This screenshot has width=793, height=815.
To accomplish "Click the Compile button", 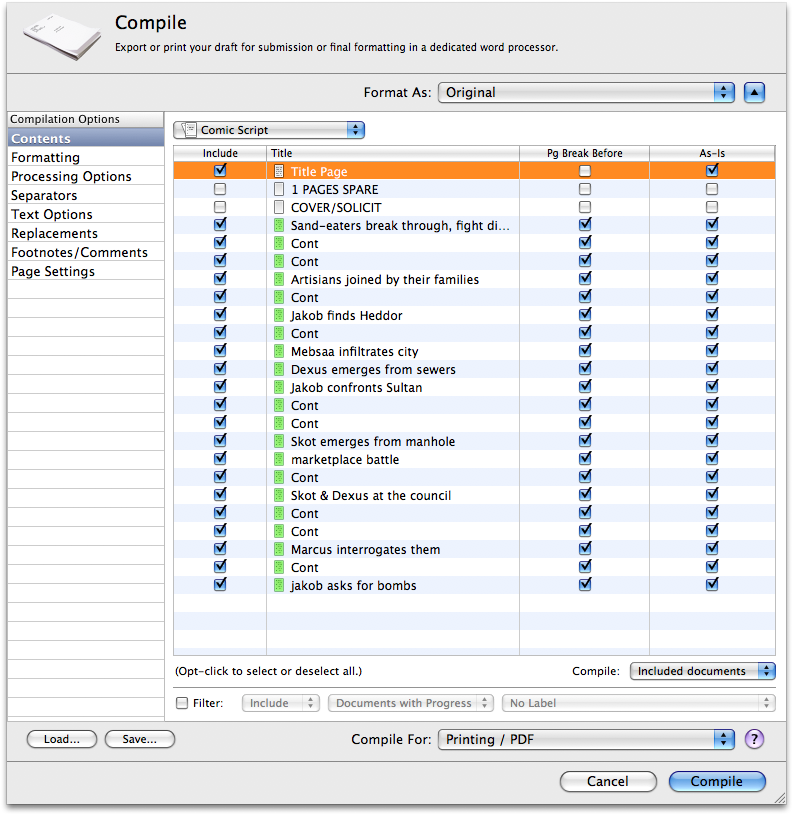I will (x=716, y=781).
